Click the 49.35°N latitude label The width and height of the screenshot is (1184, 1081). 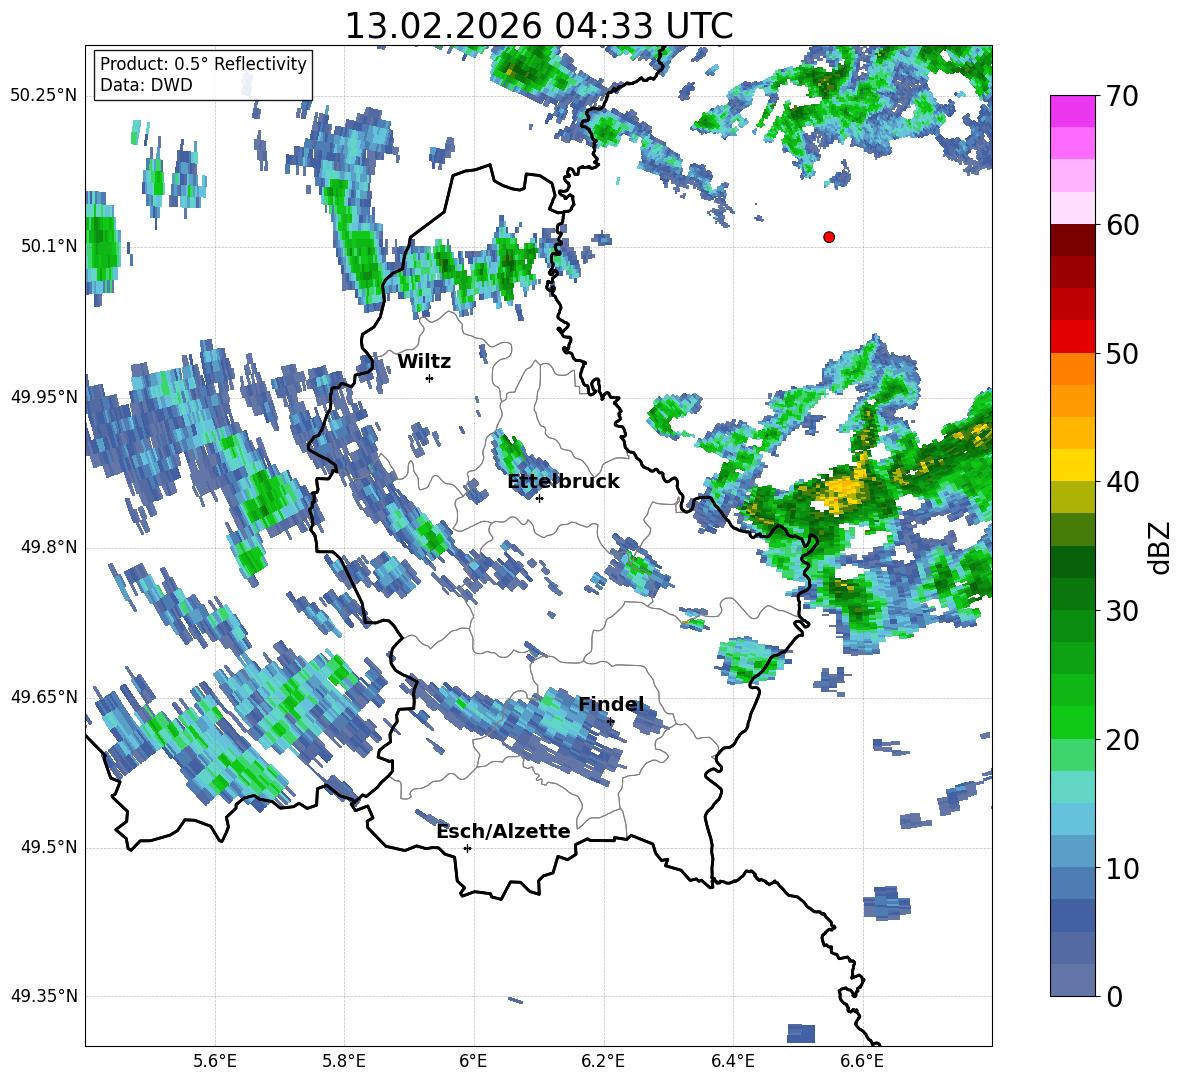(x=44, y=996)
